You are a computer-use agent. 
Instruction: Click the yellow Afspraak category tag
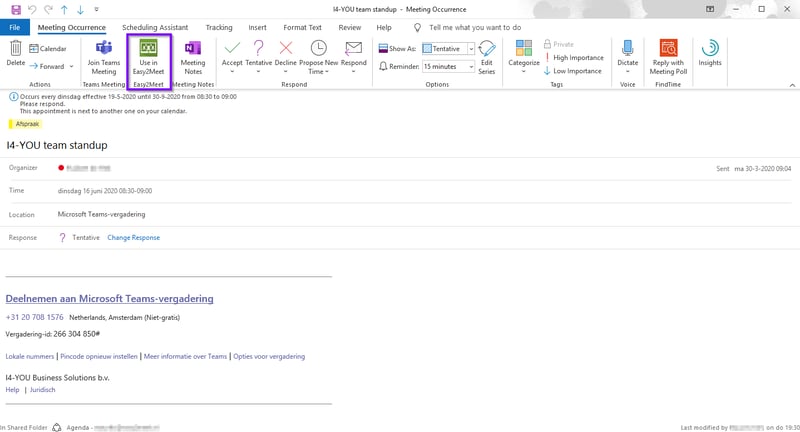24,124
